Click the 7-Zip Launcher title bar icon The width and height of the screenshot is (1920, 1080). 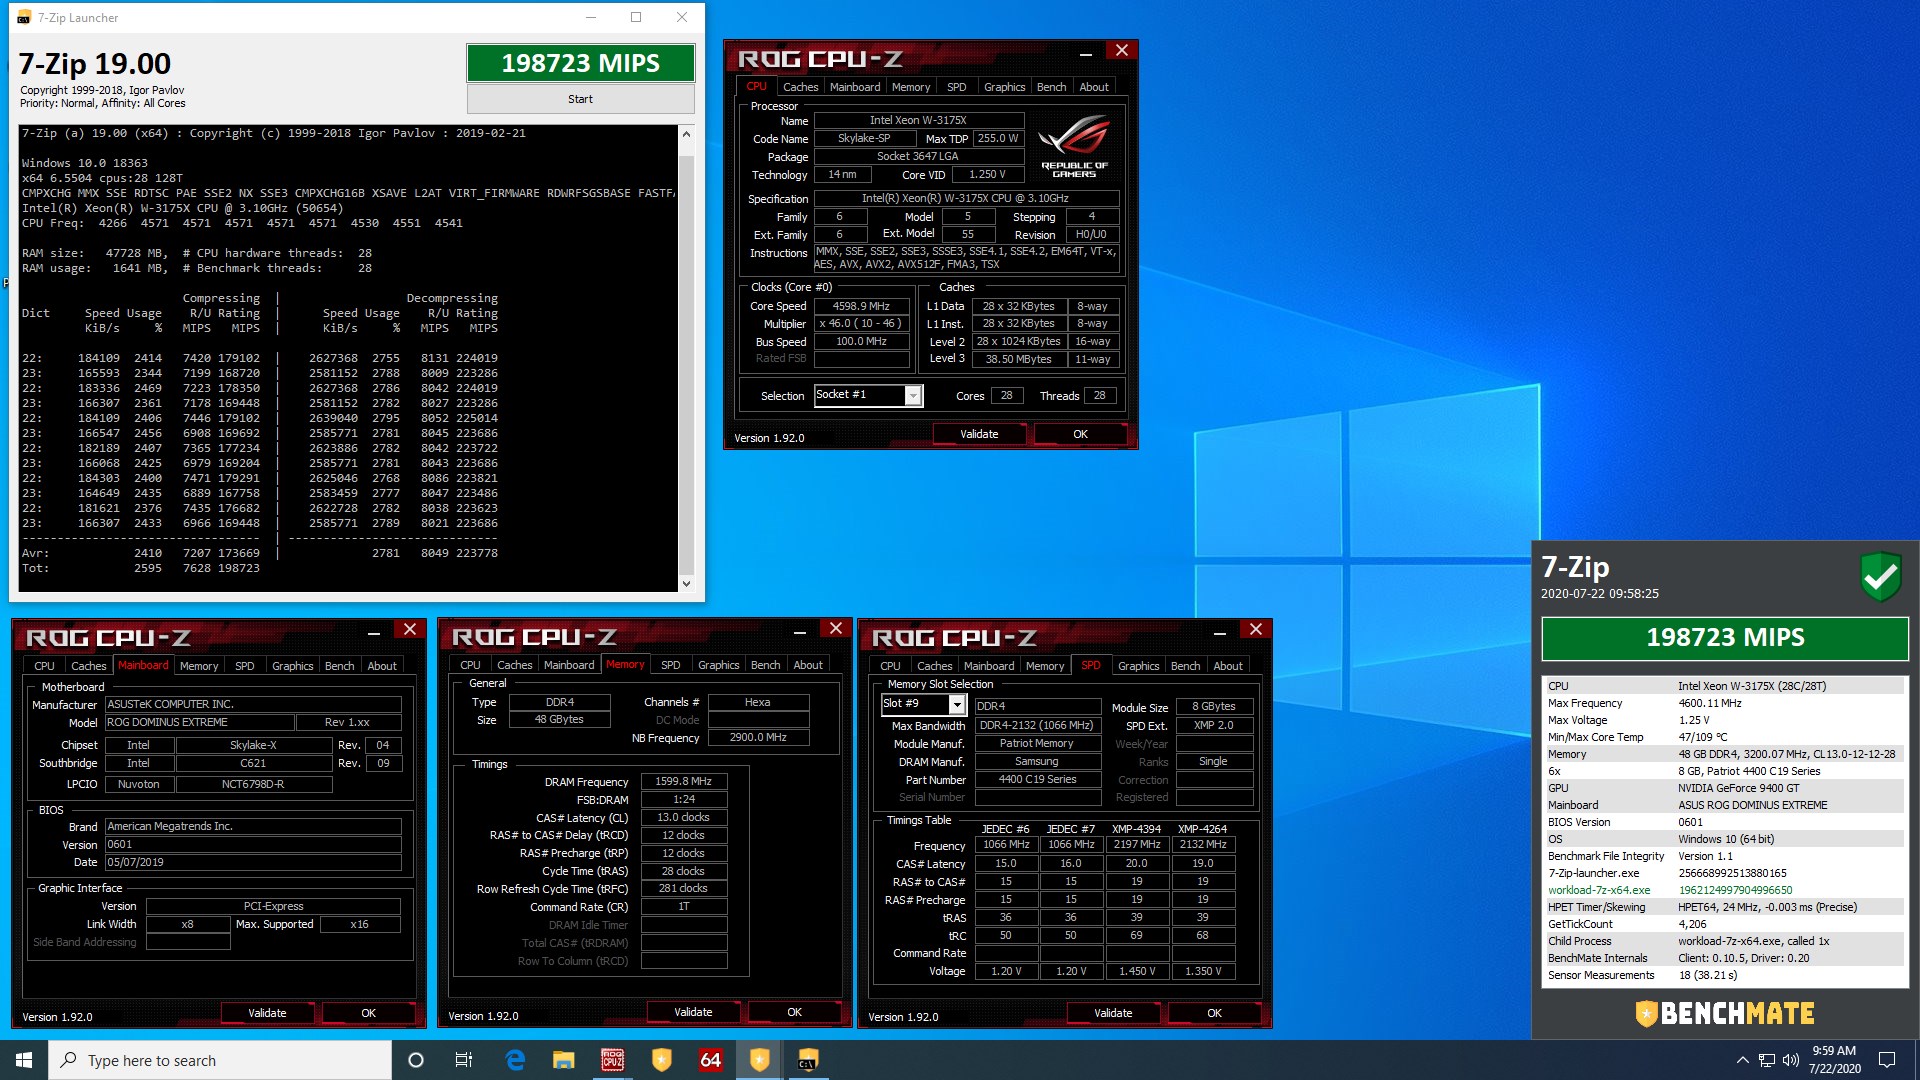pyautogui.click(x=24, y=17)
